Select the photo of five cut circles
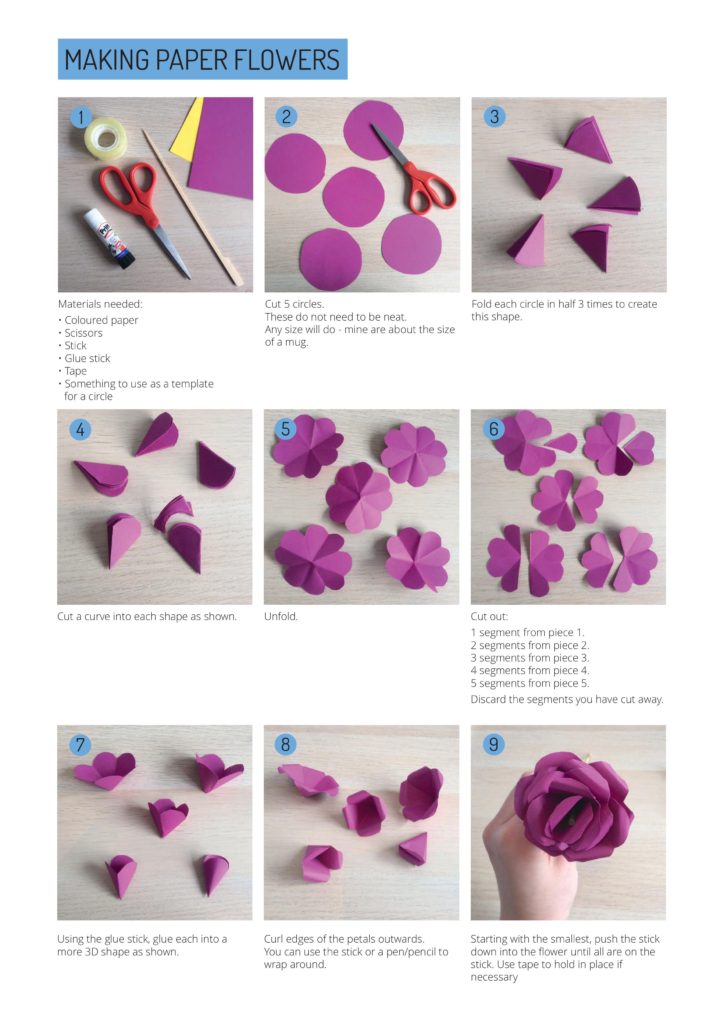The image size is (724, 1024). tap(362, 195)
